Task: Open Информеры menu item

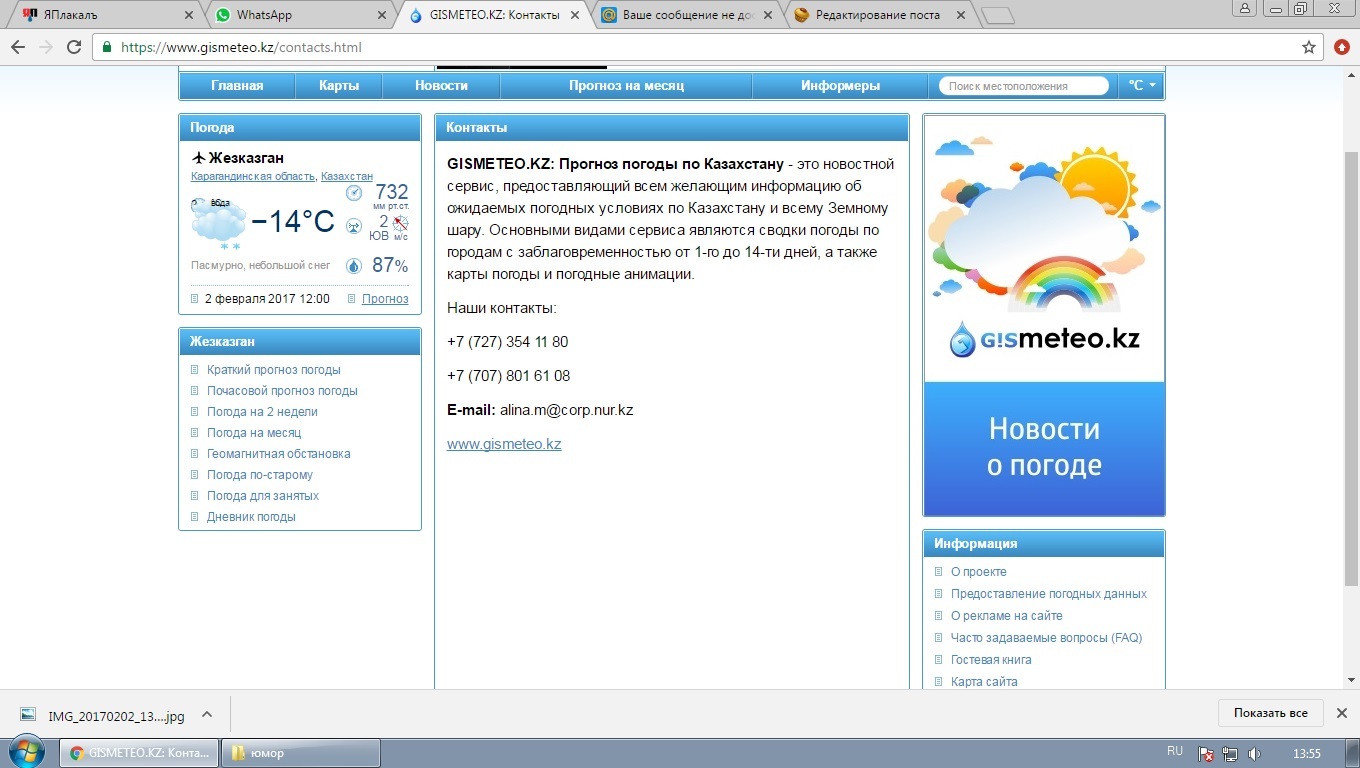Action: (840, 86)
